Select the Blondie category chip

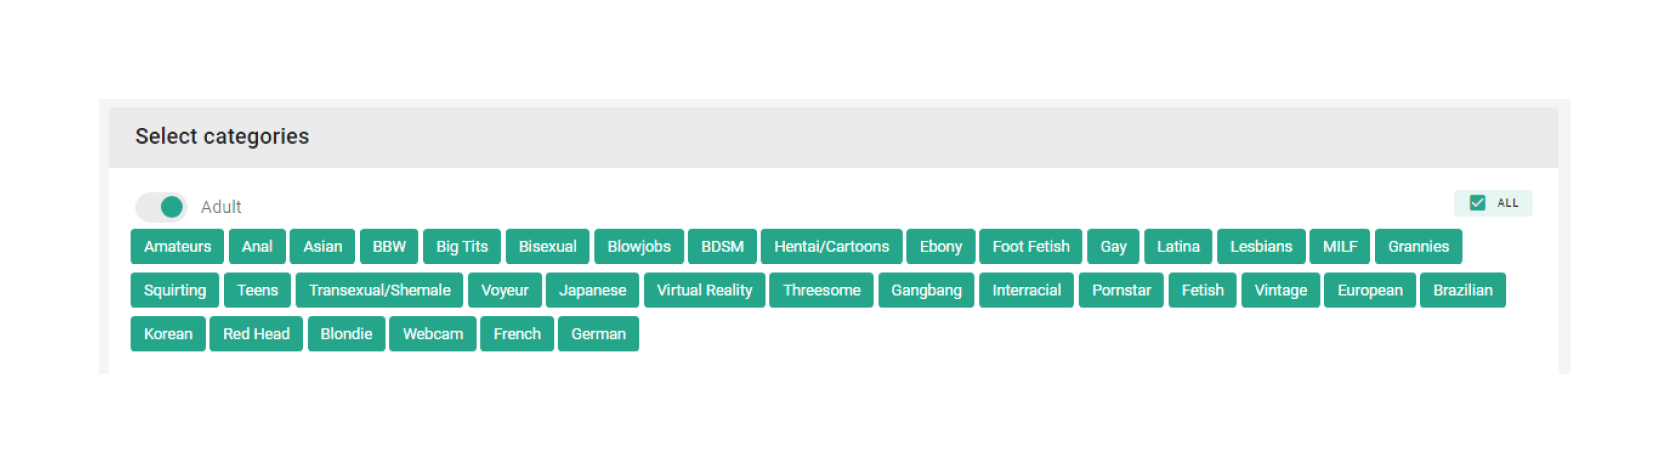[346, 334]
